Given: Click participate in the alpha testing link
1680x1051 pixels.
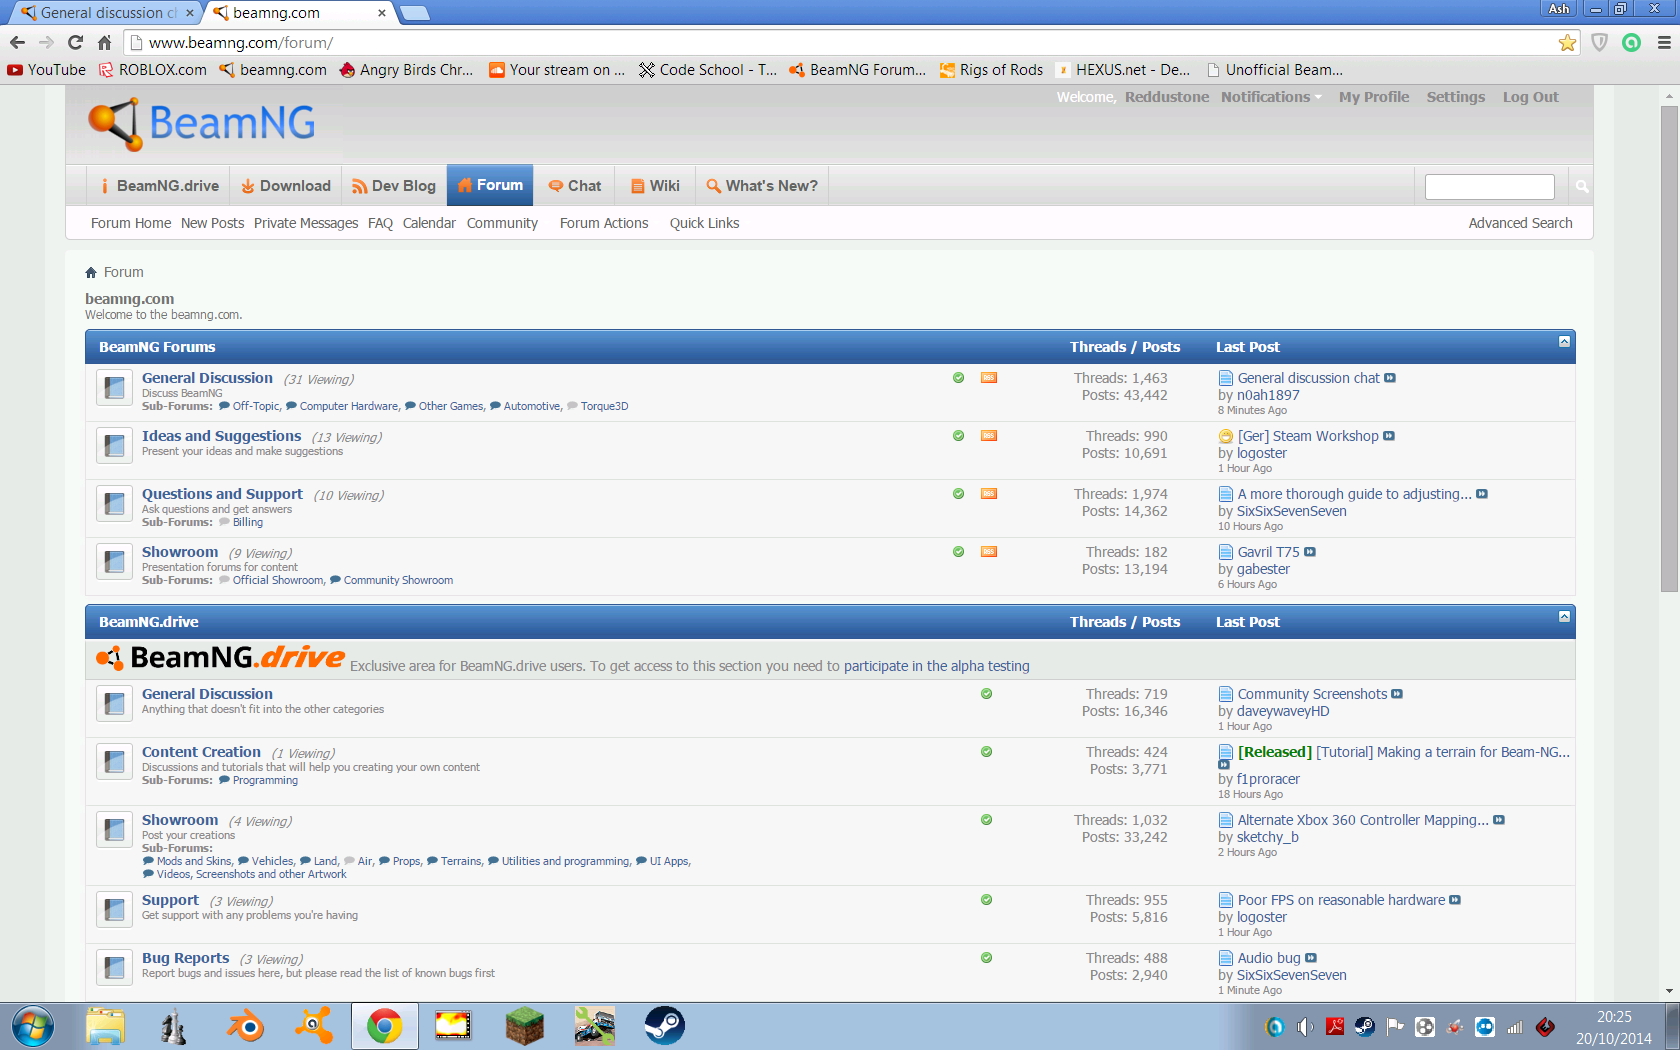Looking at the screenshot, I should click(x=936, y=666).
